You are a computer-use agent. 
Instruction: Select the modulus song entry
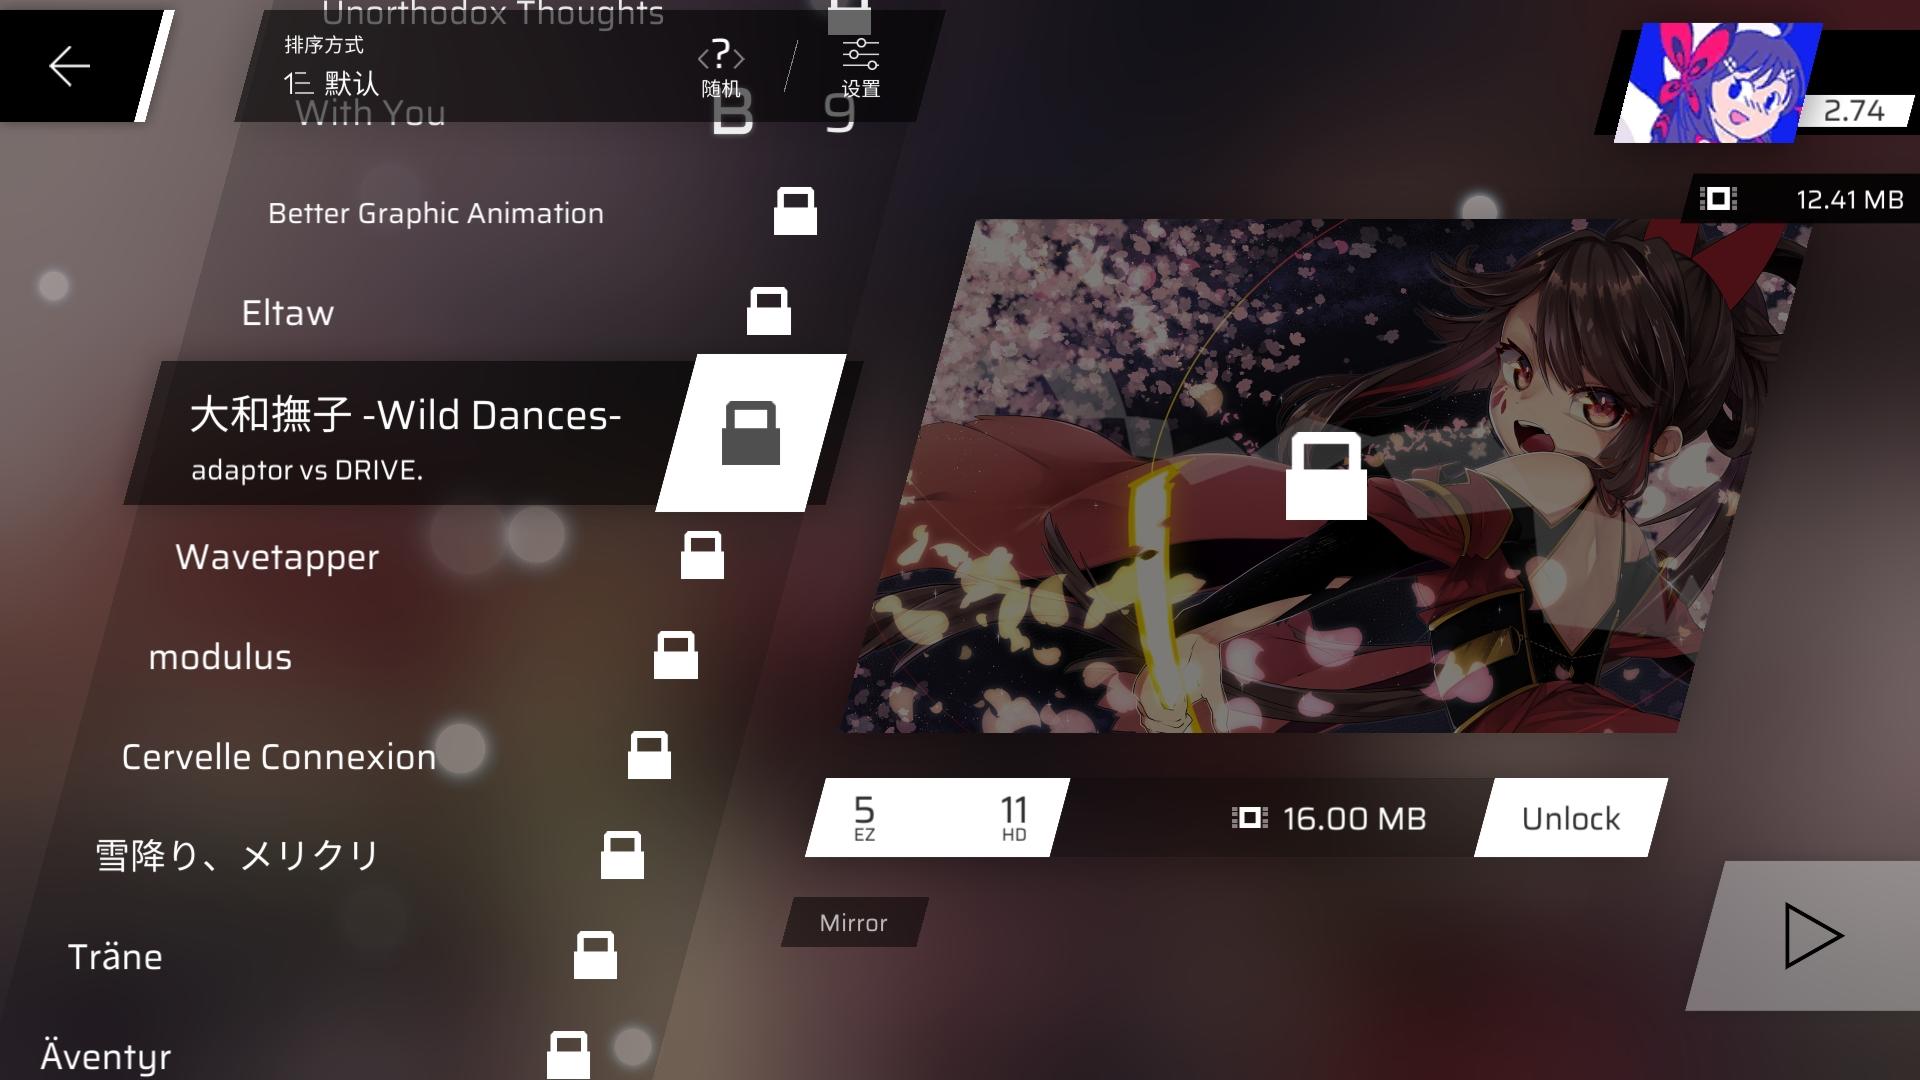(x=220, y=657)
